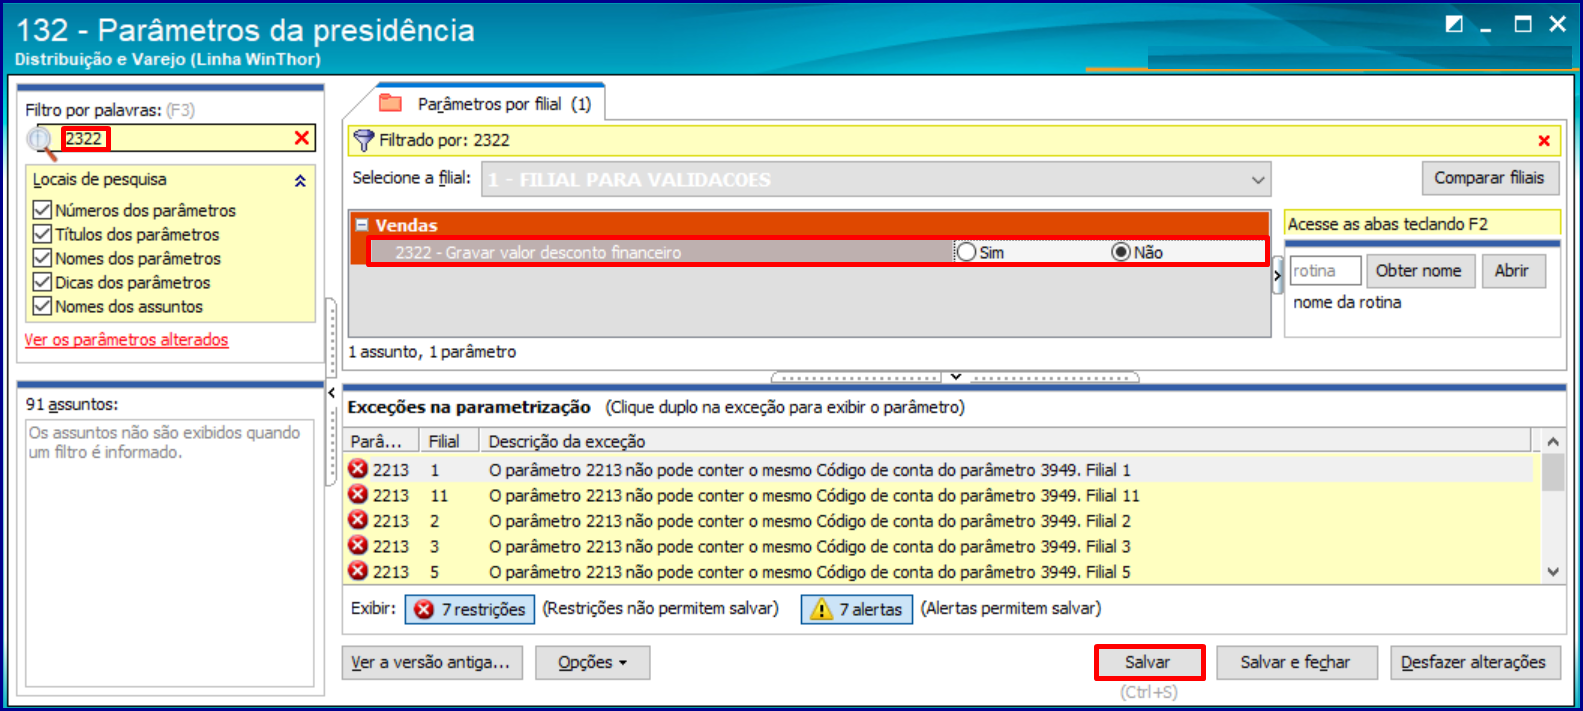Viewport: 1583px width, 711px height.
Task: Click error icon on exception row Filial 11
Action: point(358,495)
